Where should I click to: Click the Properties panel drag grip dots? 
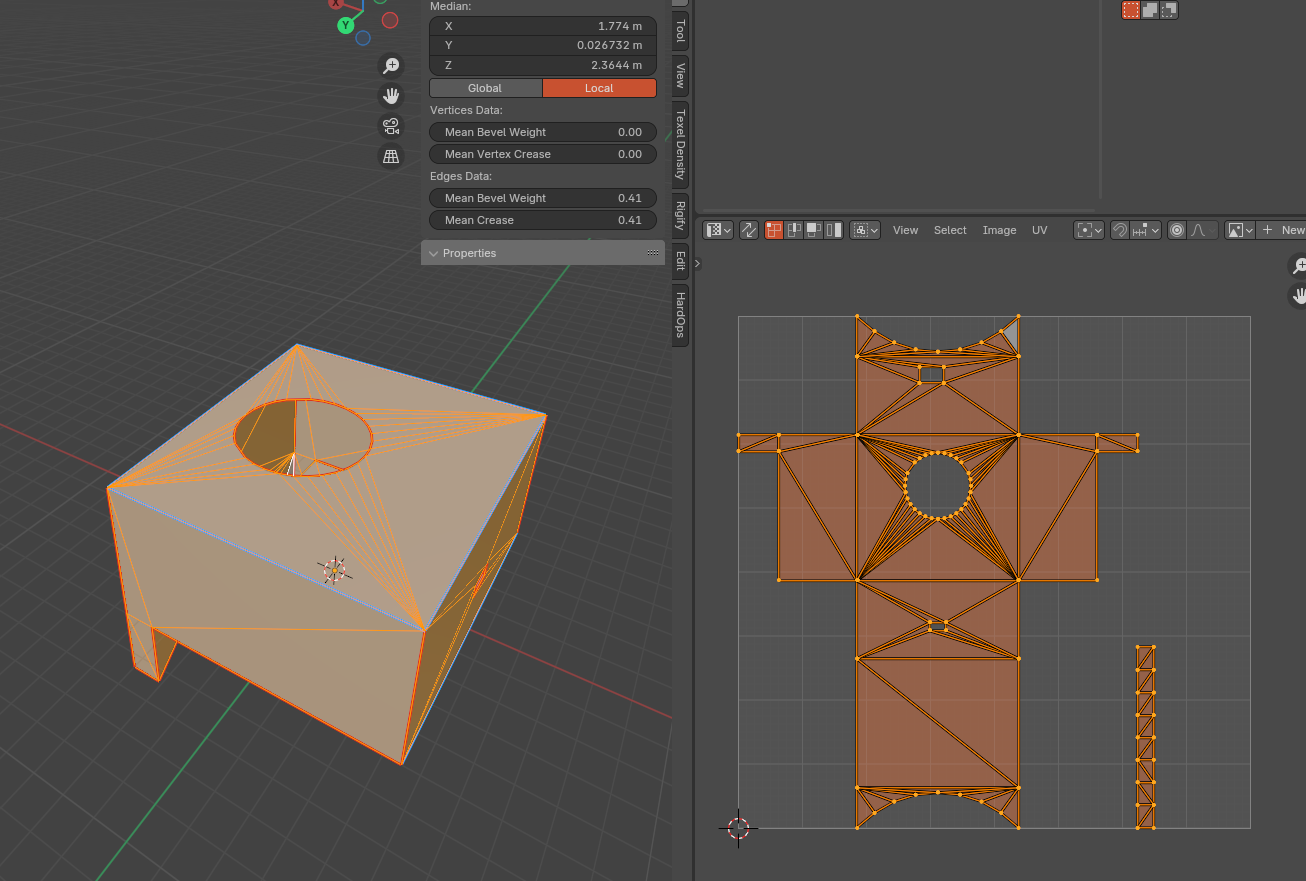[x=653, y=253]
